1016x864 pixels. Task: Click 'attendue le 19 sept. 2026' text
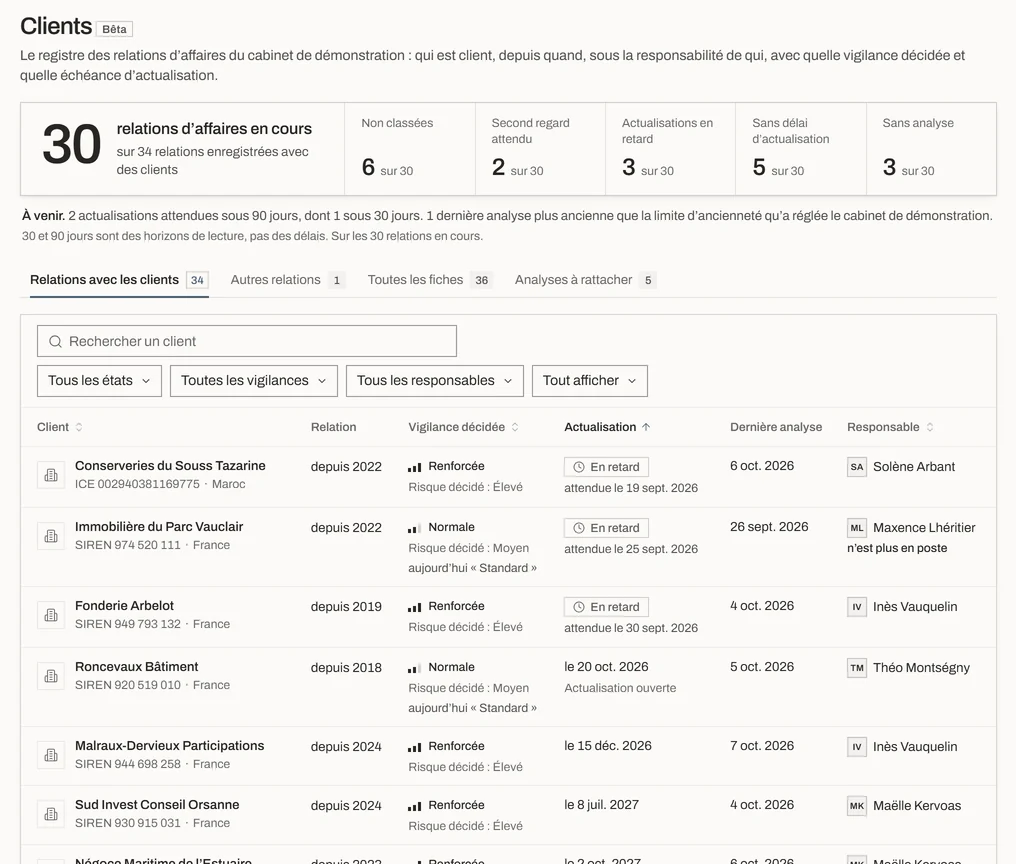pyautogui.click(x=631, y=487)
